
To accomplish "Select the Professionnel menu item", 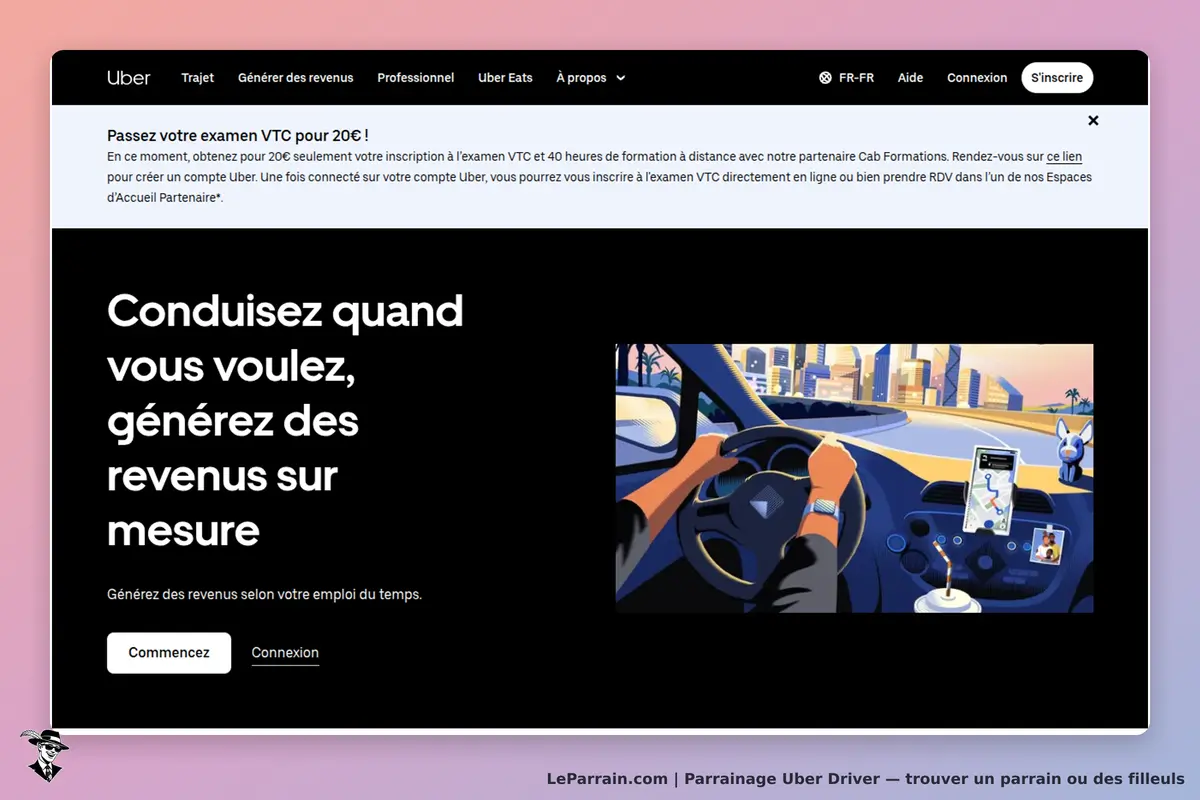I will pyautogui.click(x=416, y=78).
